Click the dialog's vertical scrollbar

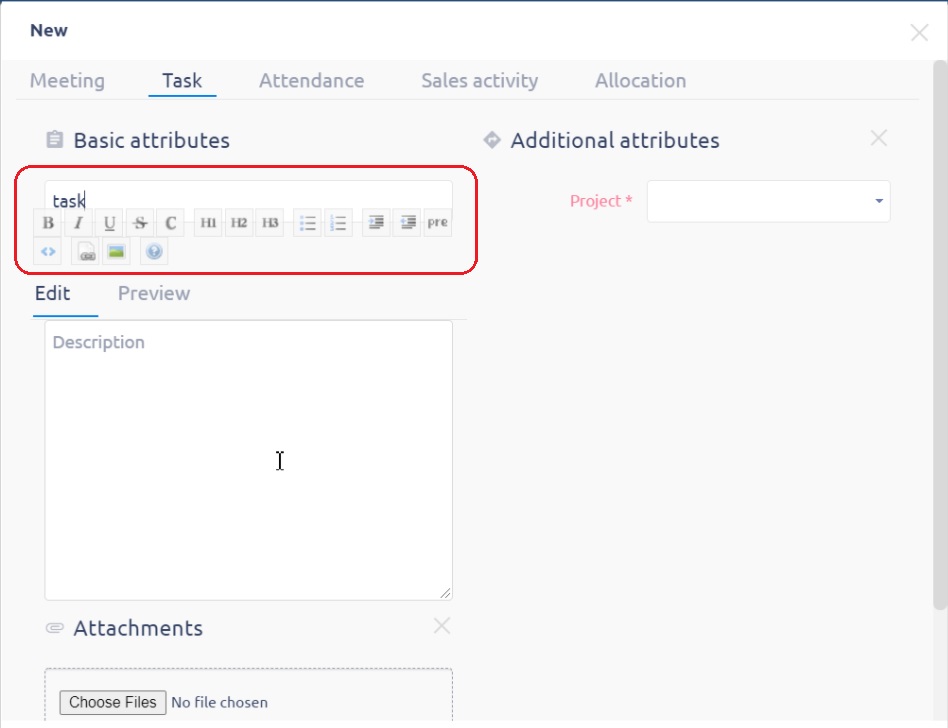coord(939,330)
